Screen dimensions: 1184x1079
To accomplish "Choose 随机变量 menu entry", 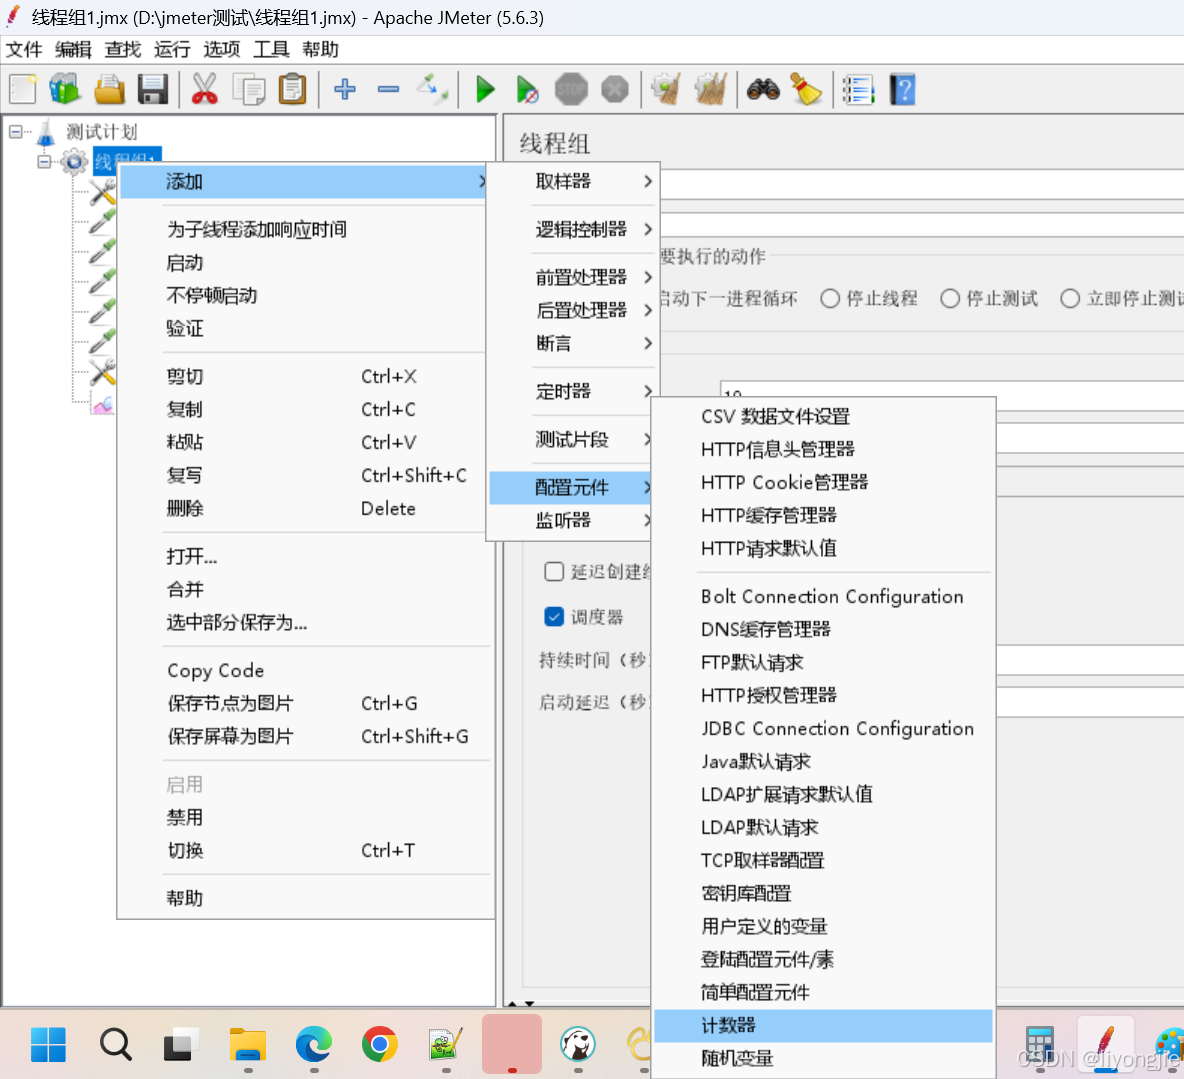I will click(823, 1059).
